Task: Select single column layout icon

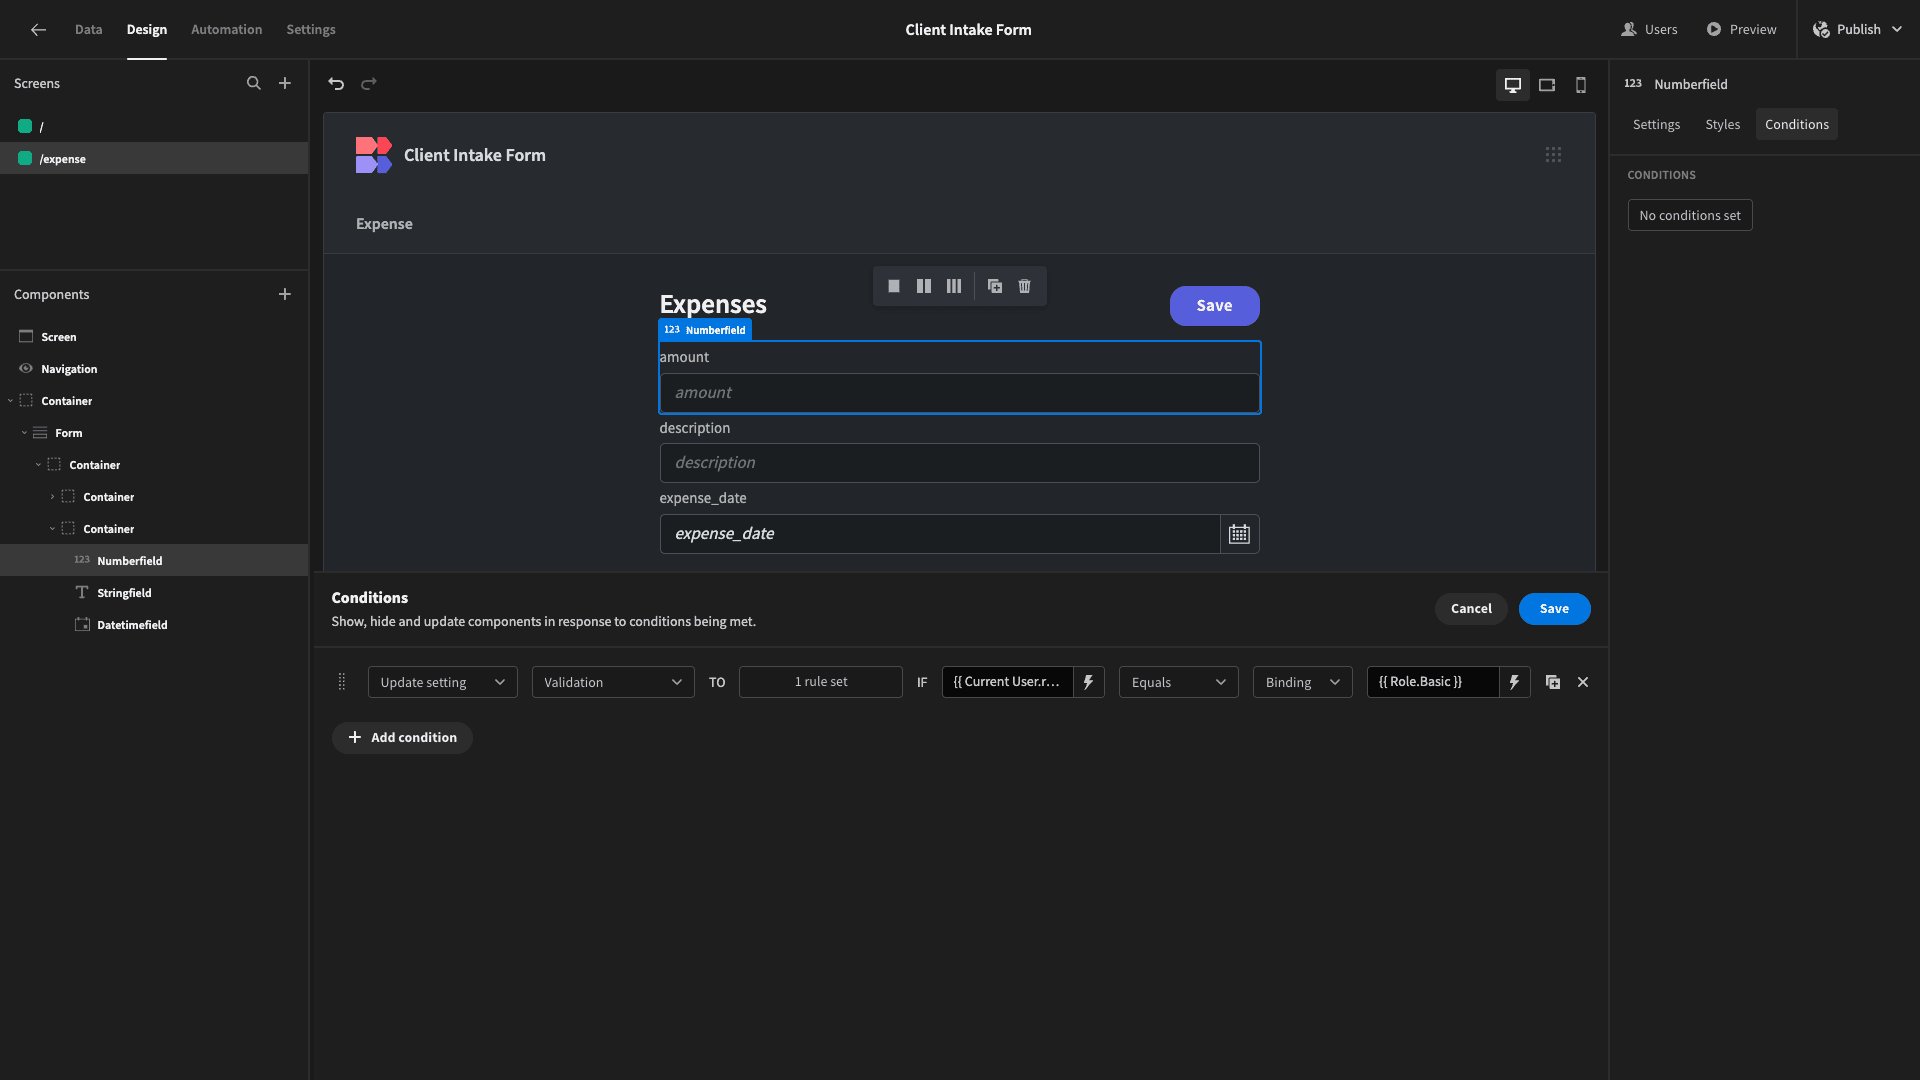Action: point(894,286)
